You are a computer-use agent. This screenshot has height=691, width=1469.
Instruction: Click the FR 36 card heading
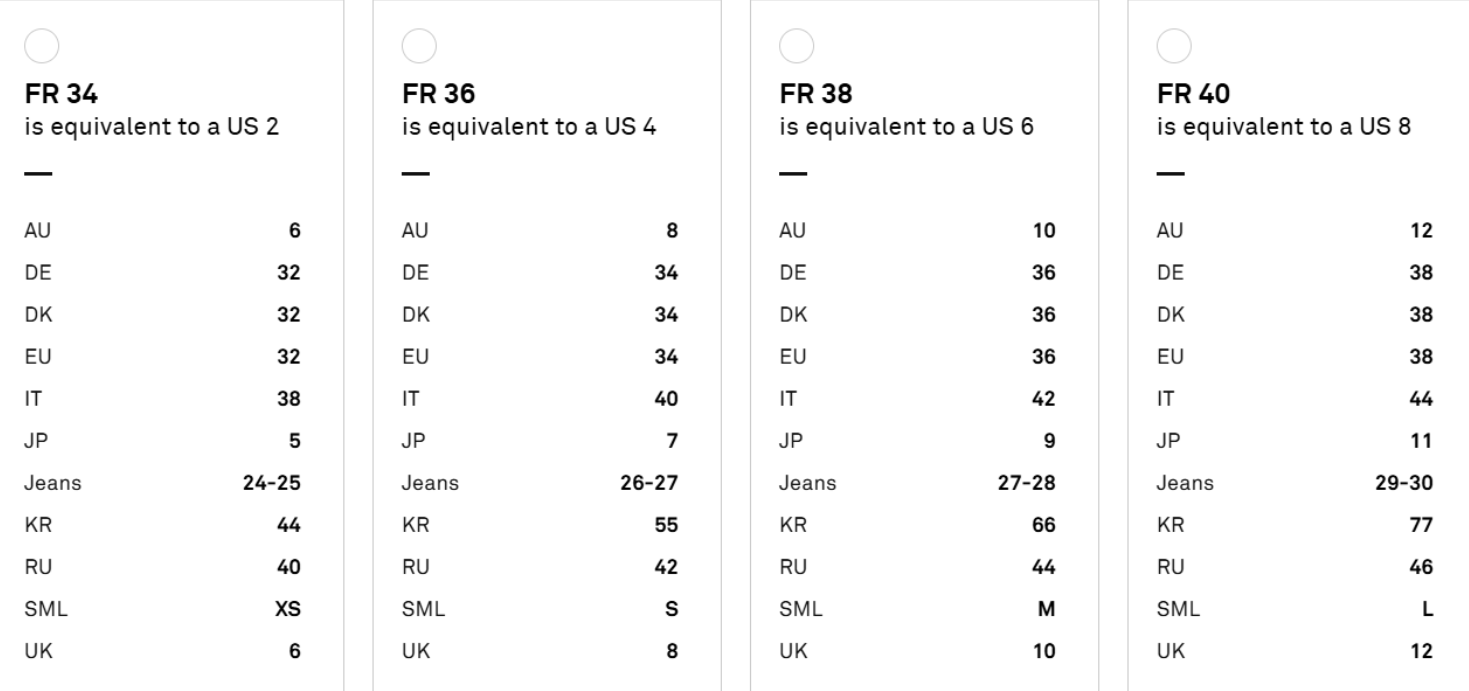(x=439, y=94)
